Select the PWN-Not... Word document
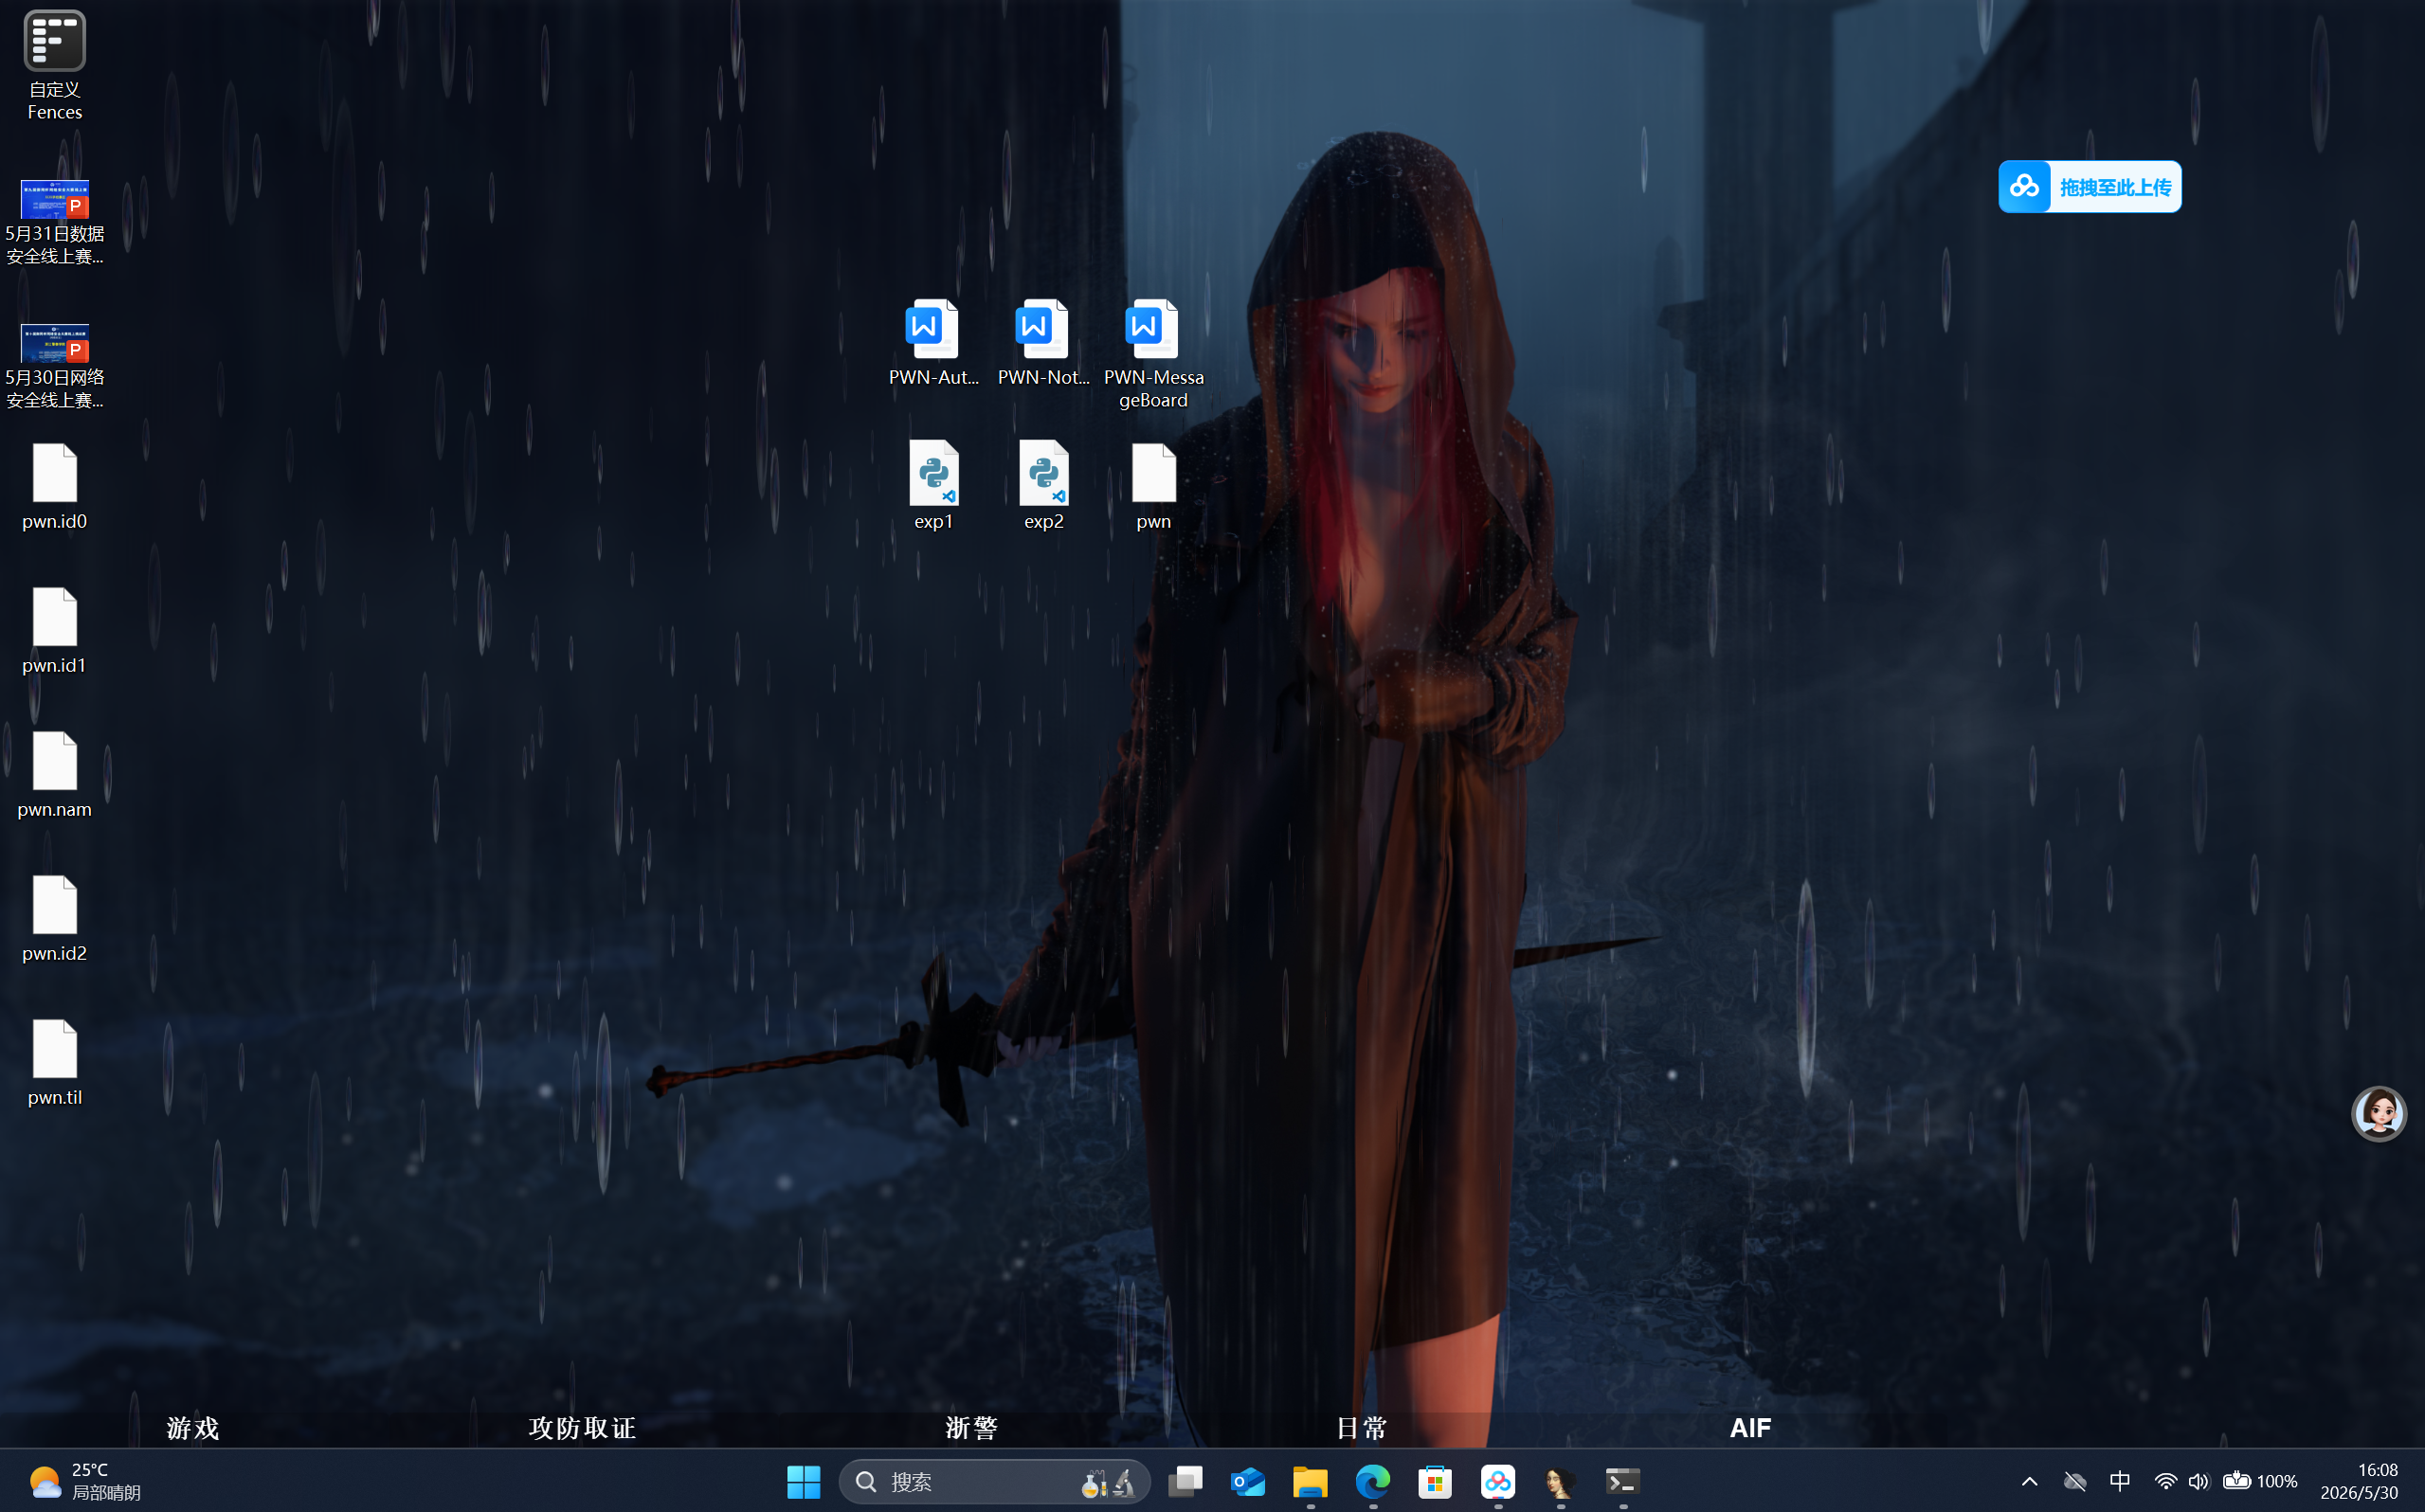This screenshot has width=2425, height=1512. point(1043,343)
